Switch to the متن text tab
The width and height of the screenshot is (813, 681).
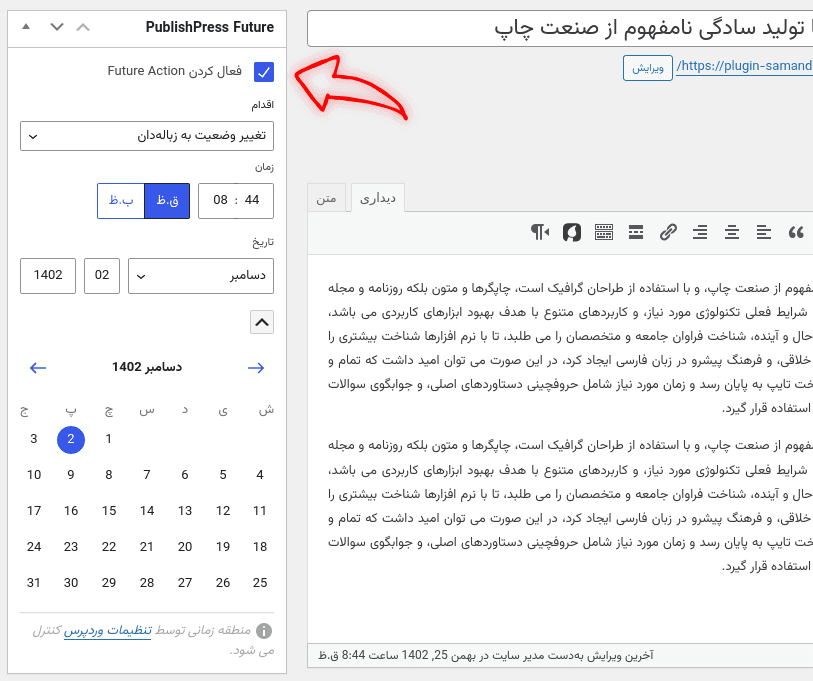[326, 199]
